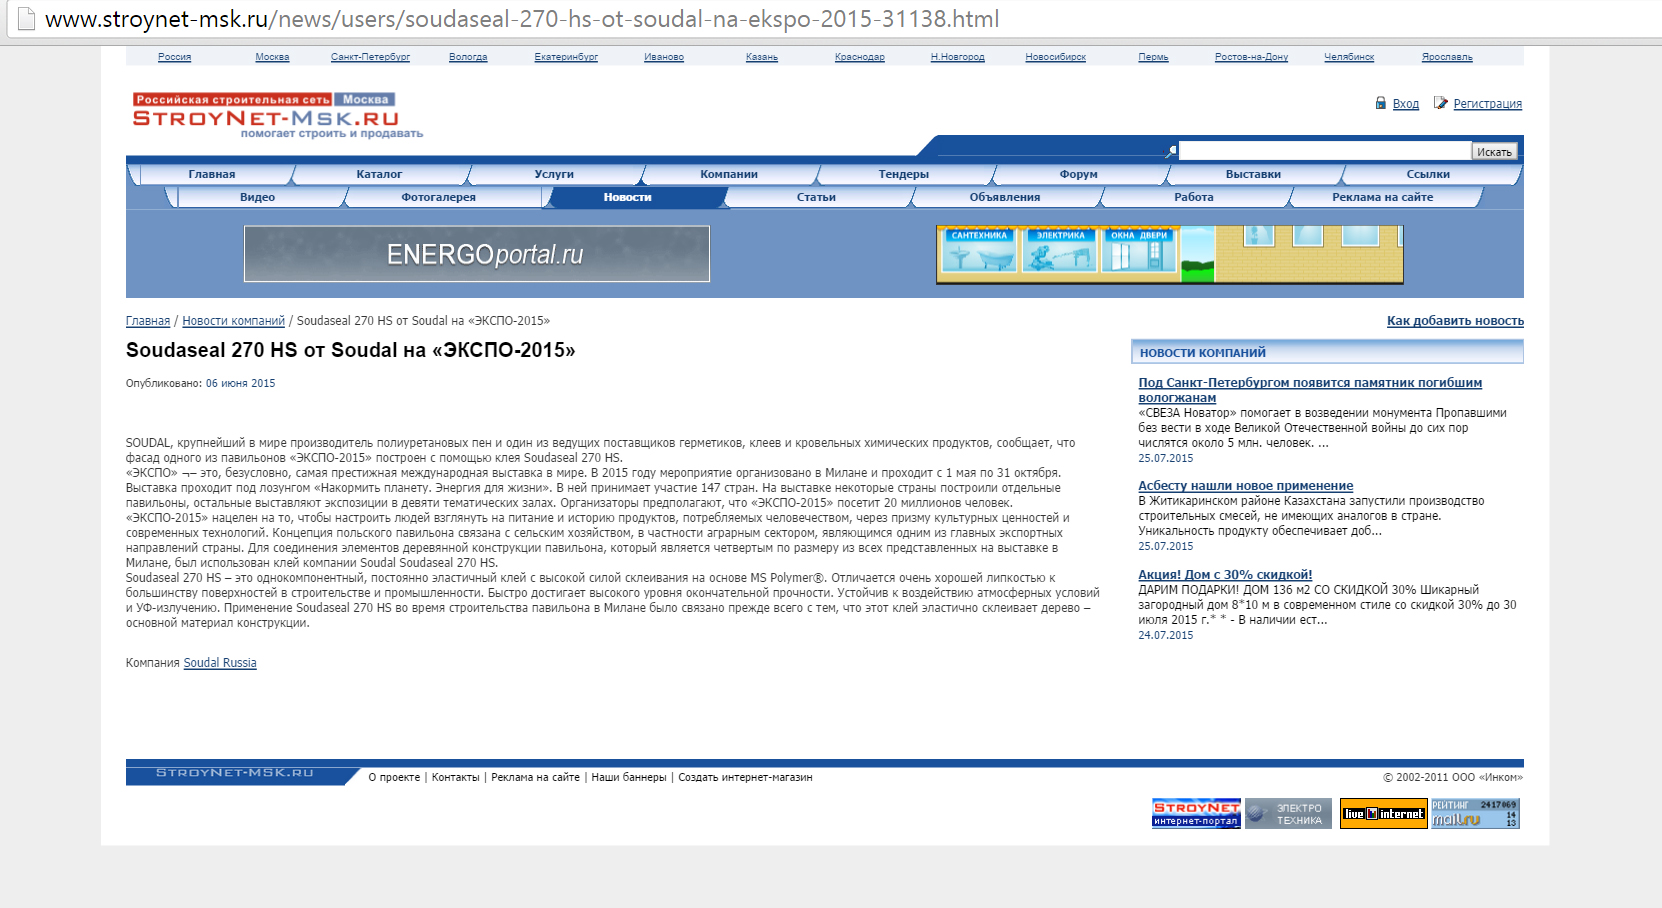
Task: Open the Асбесту нашли новое применение news
Action: point(1246,486)
